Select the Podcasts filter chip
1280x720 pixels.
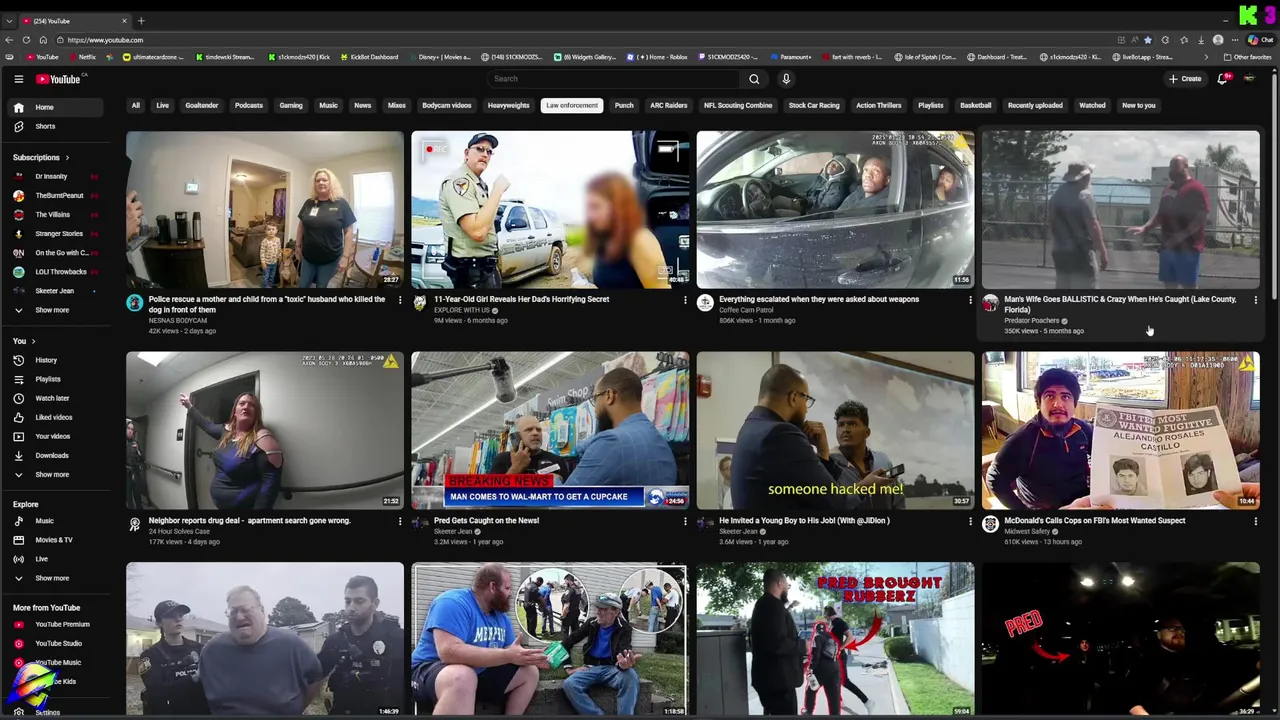[x=249, y=105]
